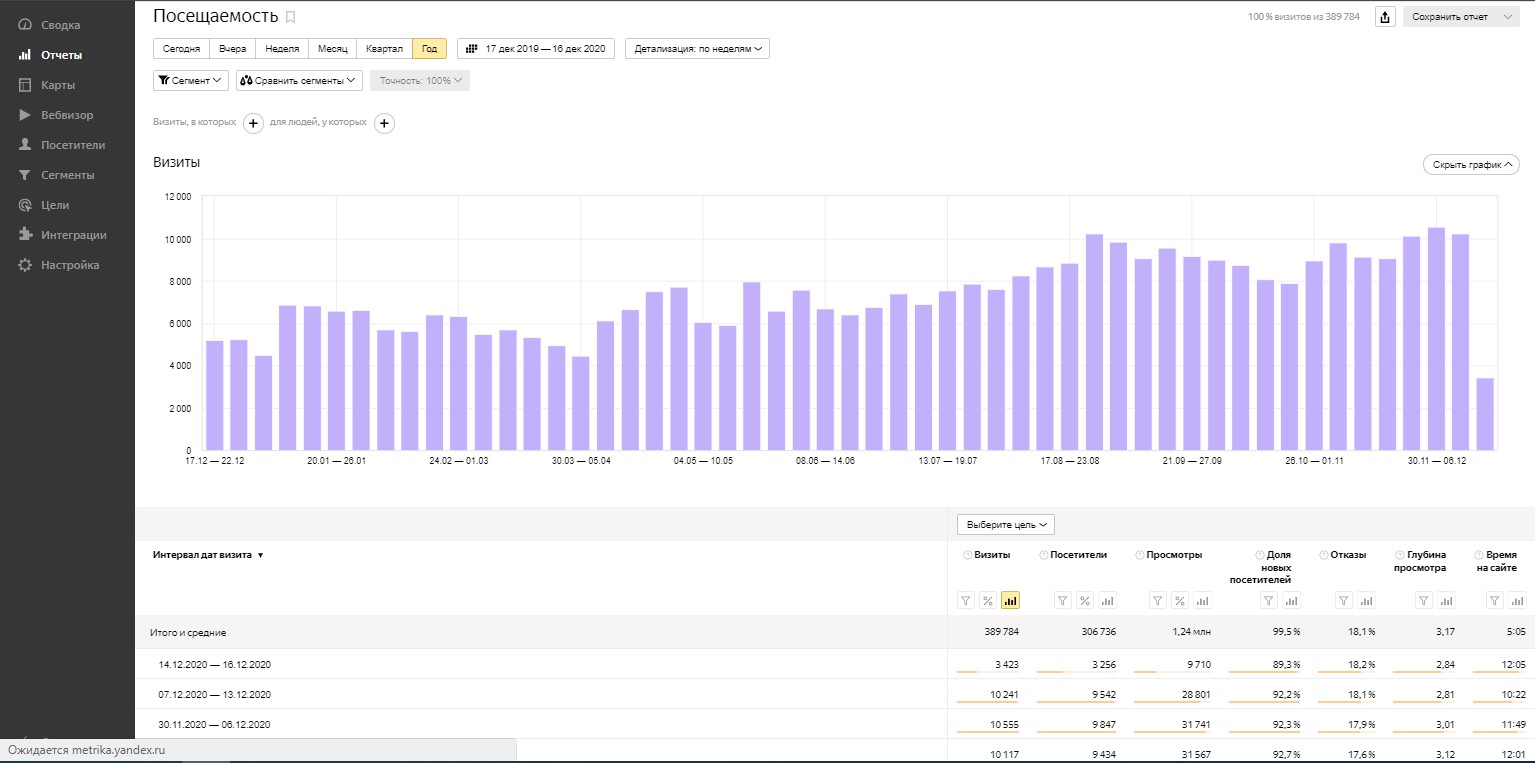Open the date range picker 17 дек 2019 — 16 дек 2020
The height and width of the screenshot is (763, 1535).
536,49
